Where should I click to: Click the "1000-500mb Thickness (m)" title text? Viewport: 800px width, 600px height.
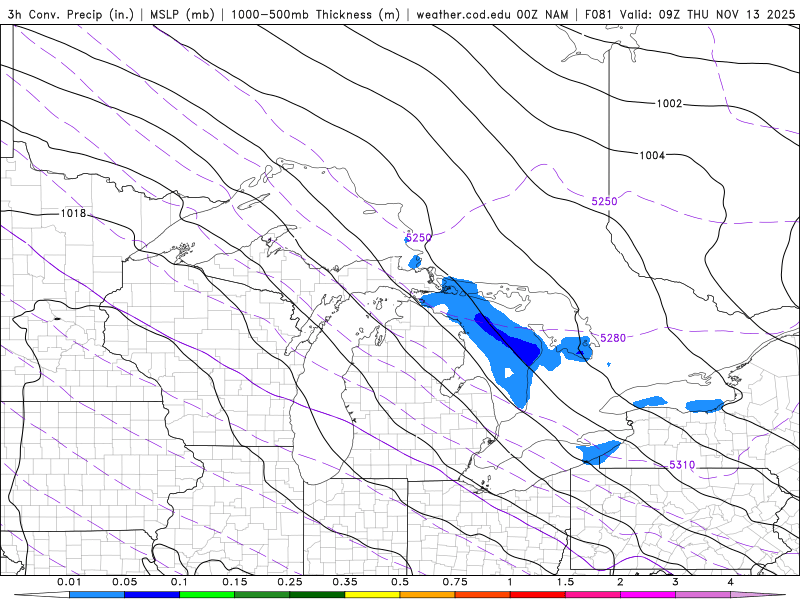315,14
